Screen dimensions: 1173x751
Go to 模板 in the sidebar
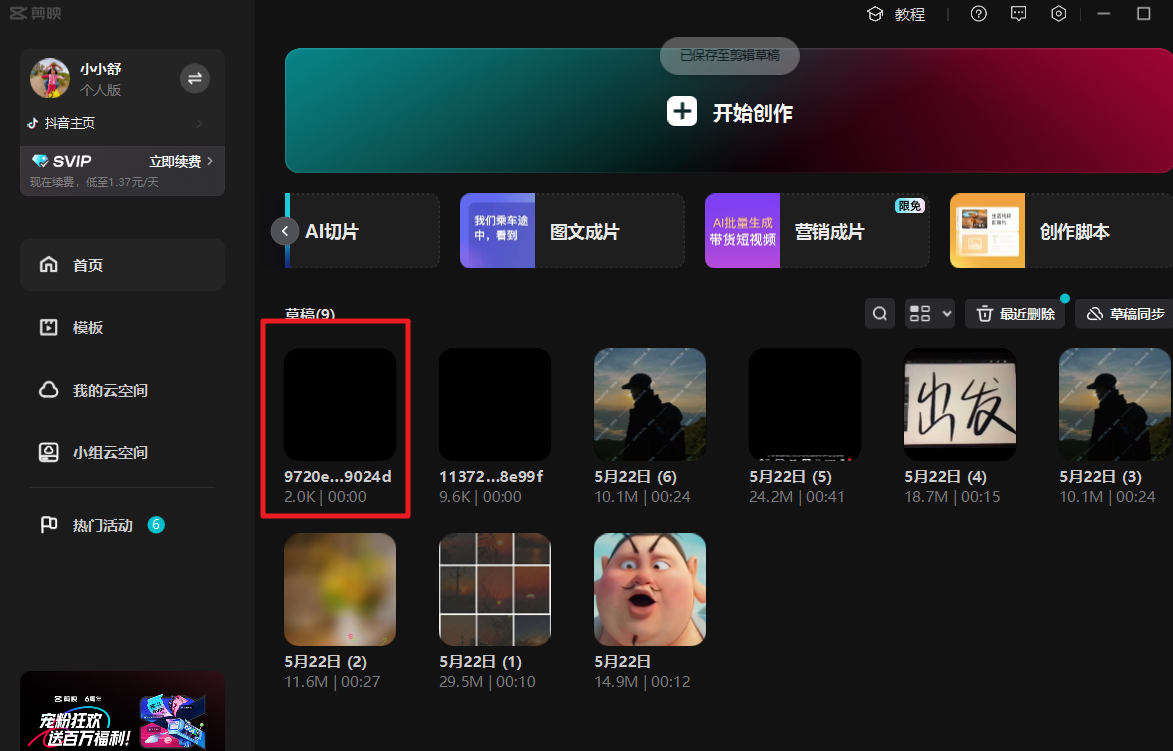[122, 328]
